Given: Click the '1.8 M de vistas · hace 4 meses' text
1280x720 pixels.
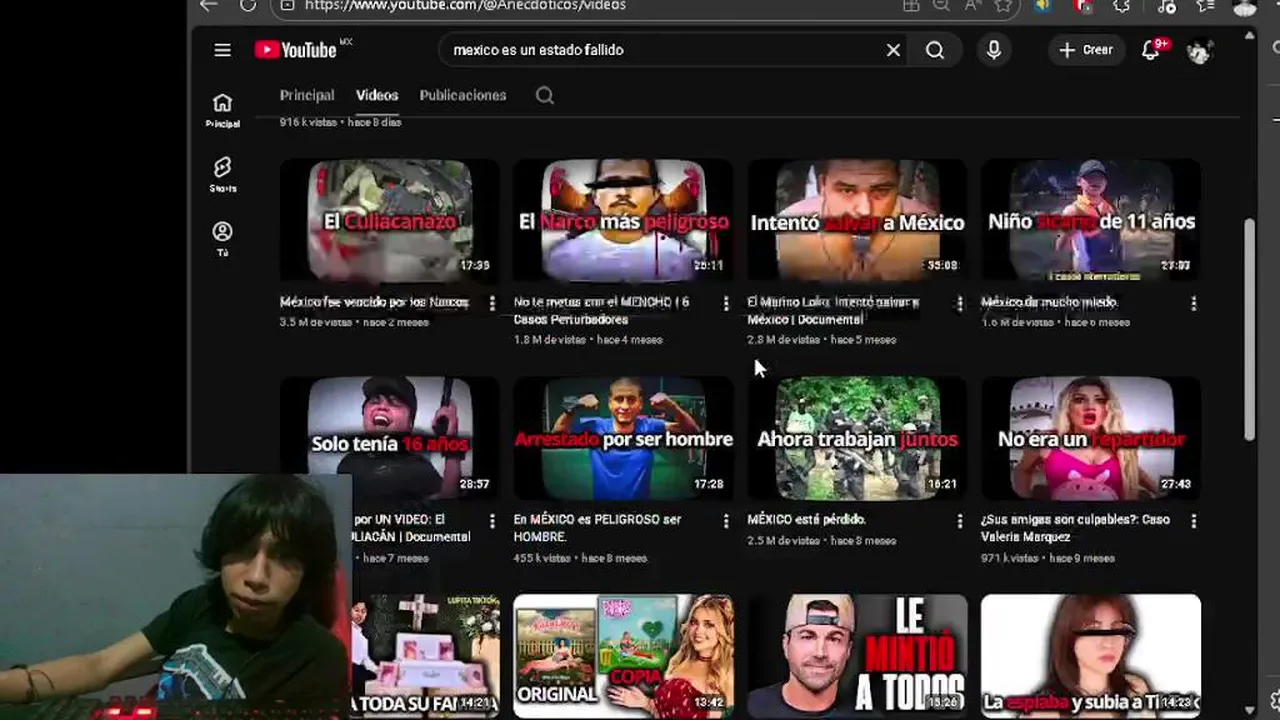Looking at the screenshot, I should coord(588,340).
